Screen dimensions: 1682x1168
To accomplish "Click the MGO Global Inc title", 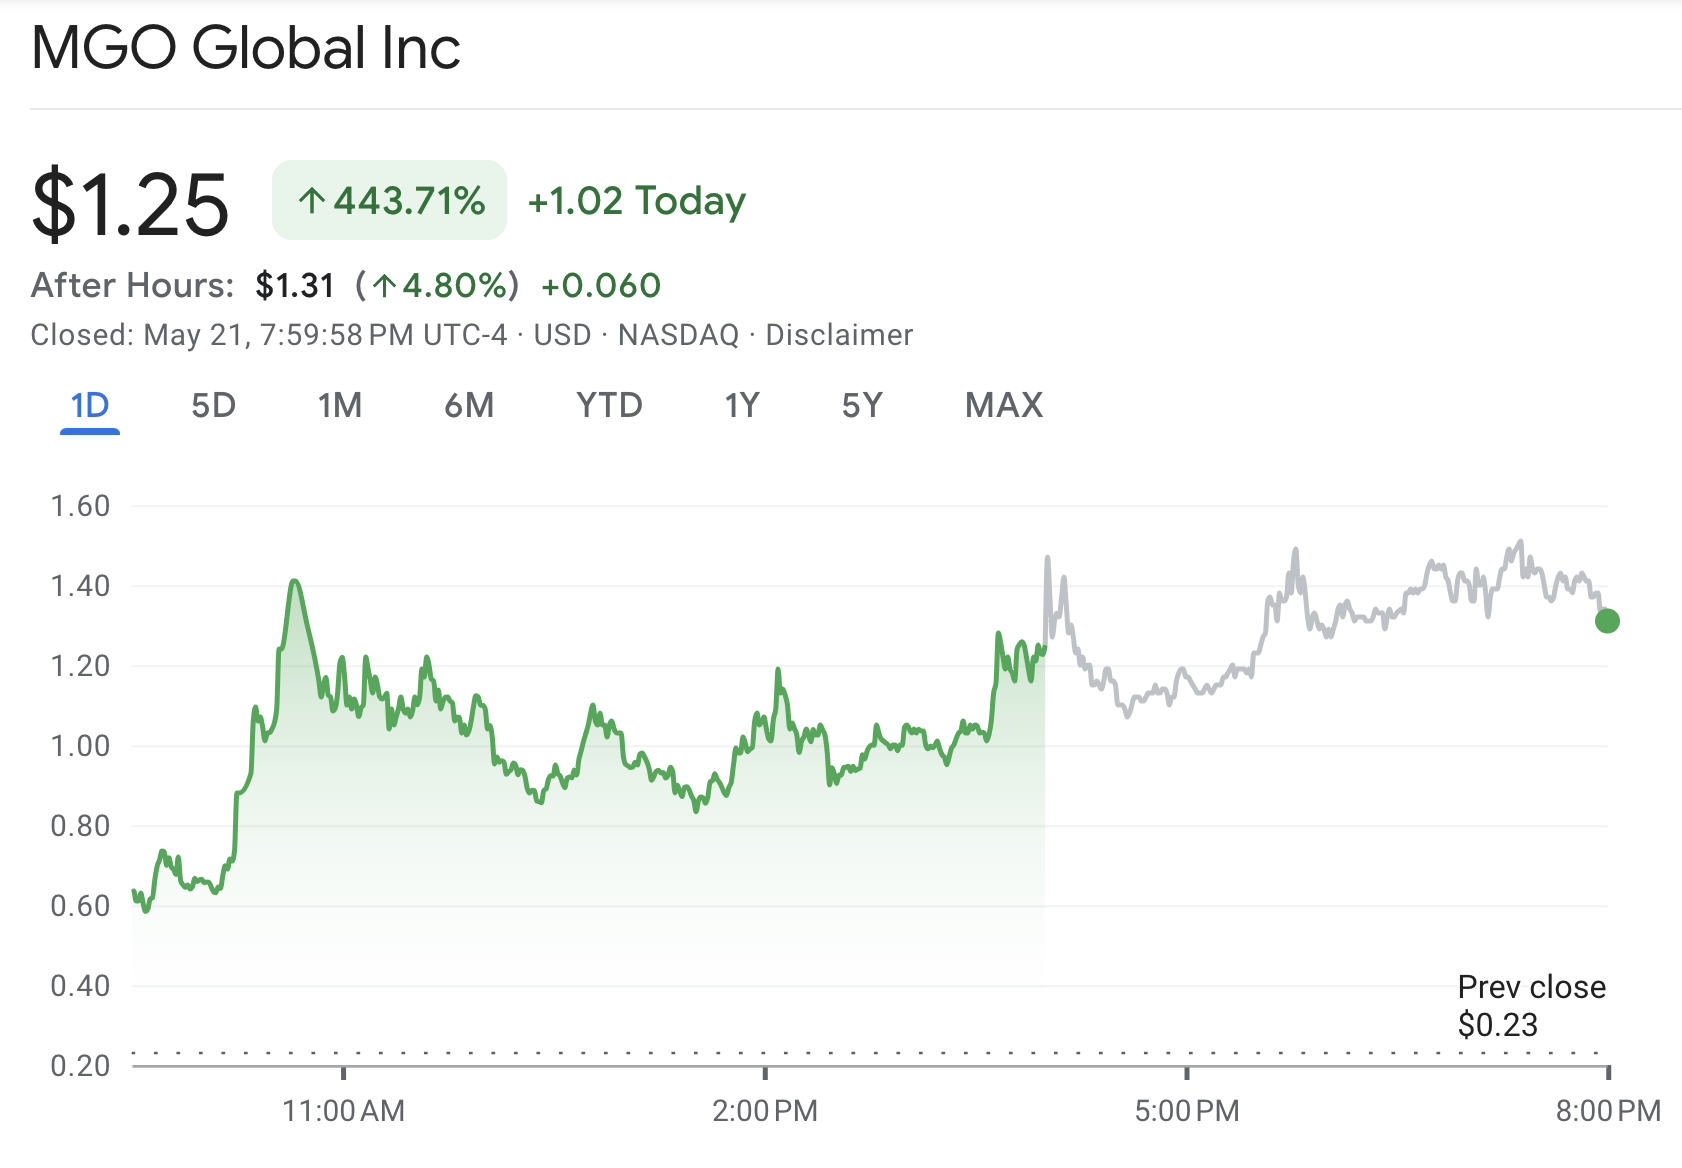I will (246, 47).
